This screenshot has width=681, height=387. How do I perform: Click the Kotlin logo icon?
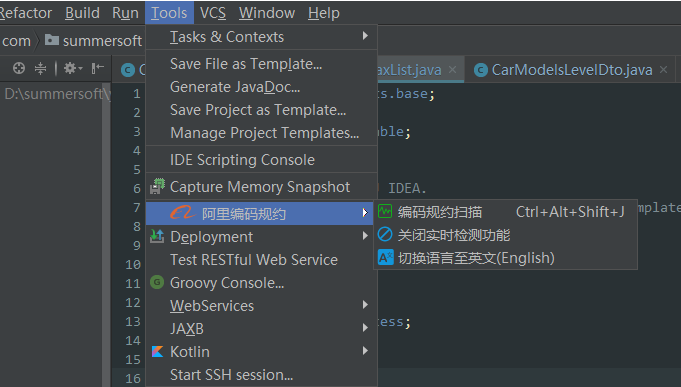click(157, 351)
